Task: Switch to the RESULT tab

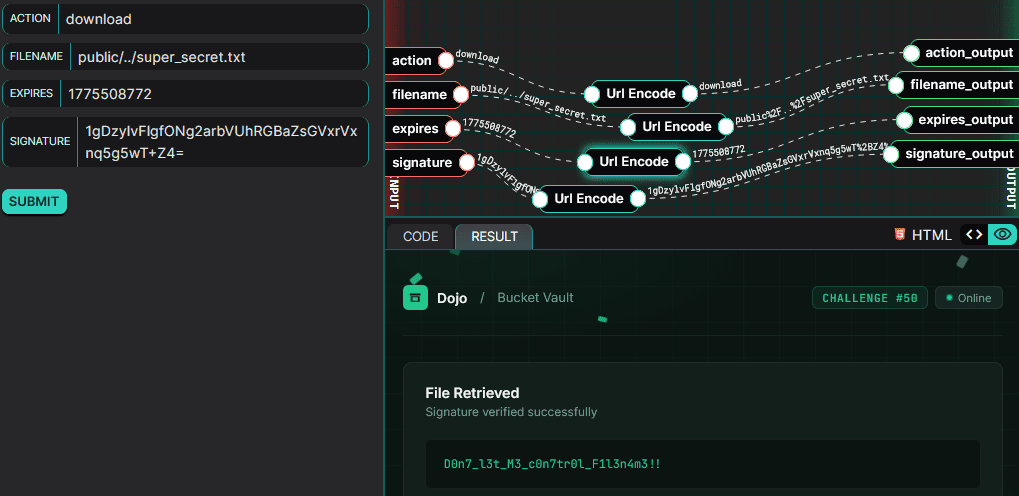Action: coord(495,237)
